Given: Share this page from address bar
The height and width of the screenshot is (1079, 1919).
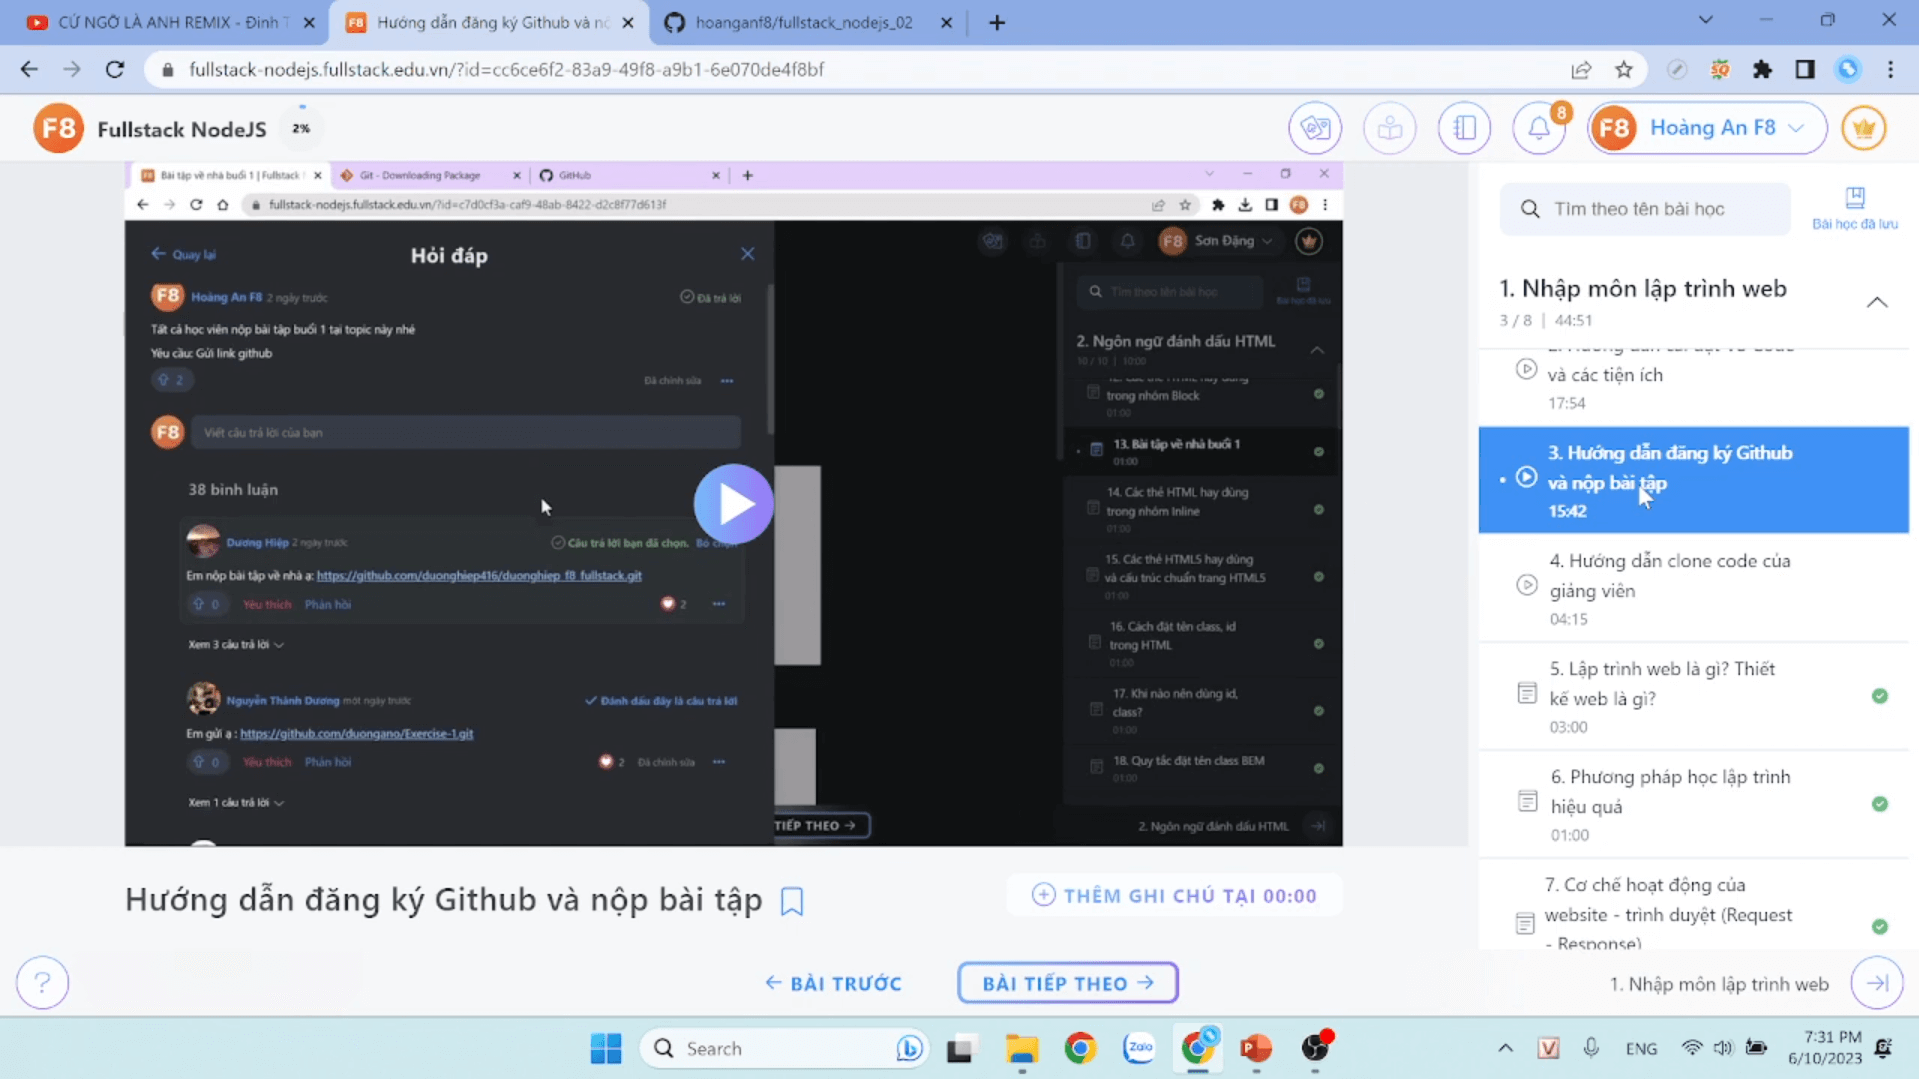Looking at the screenshot, I should pyautogui.click(x=1581, y=69).
